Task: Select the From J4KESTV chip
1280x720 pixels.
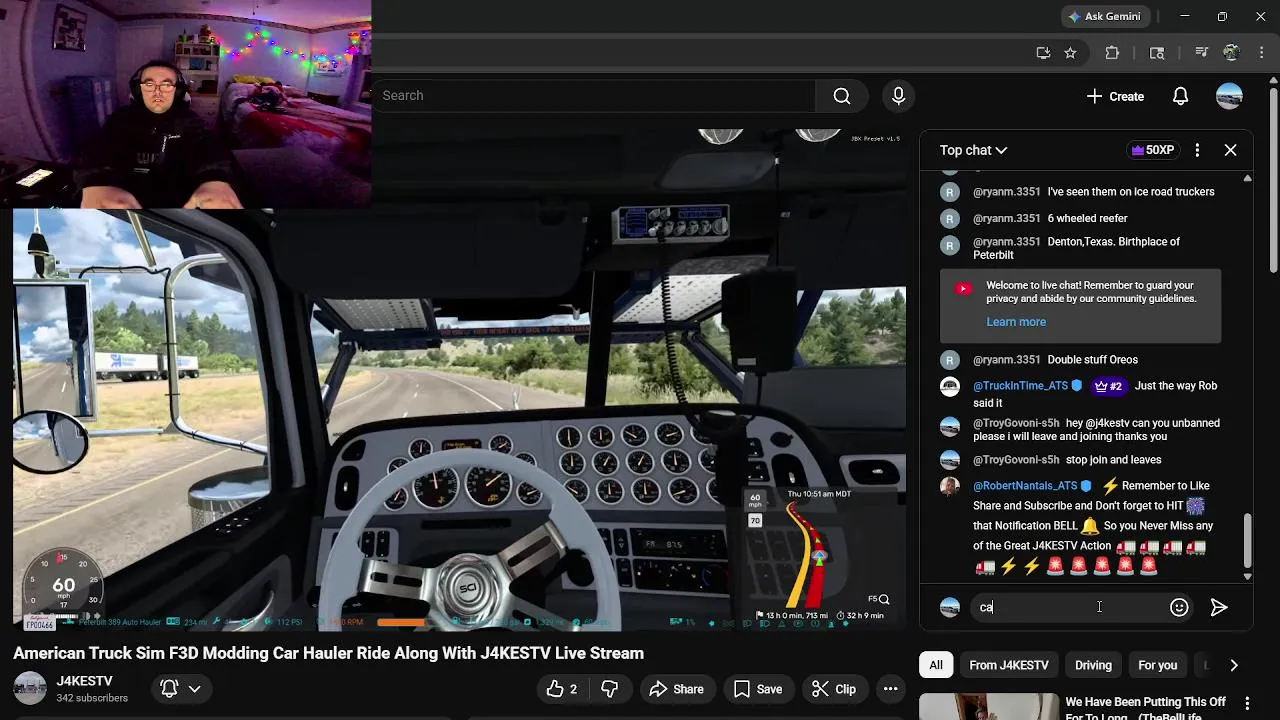Action: 1009,665
